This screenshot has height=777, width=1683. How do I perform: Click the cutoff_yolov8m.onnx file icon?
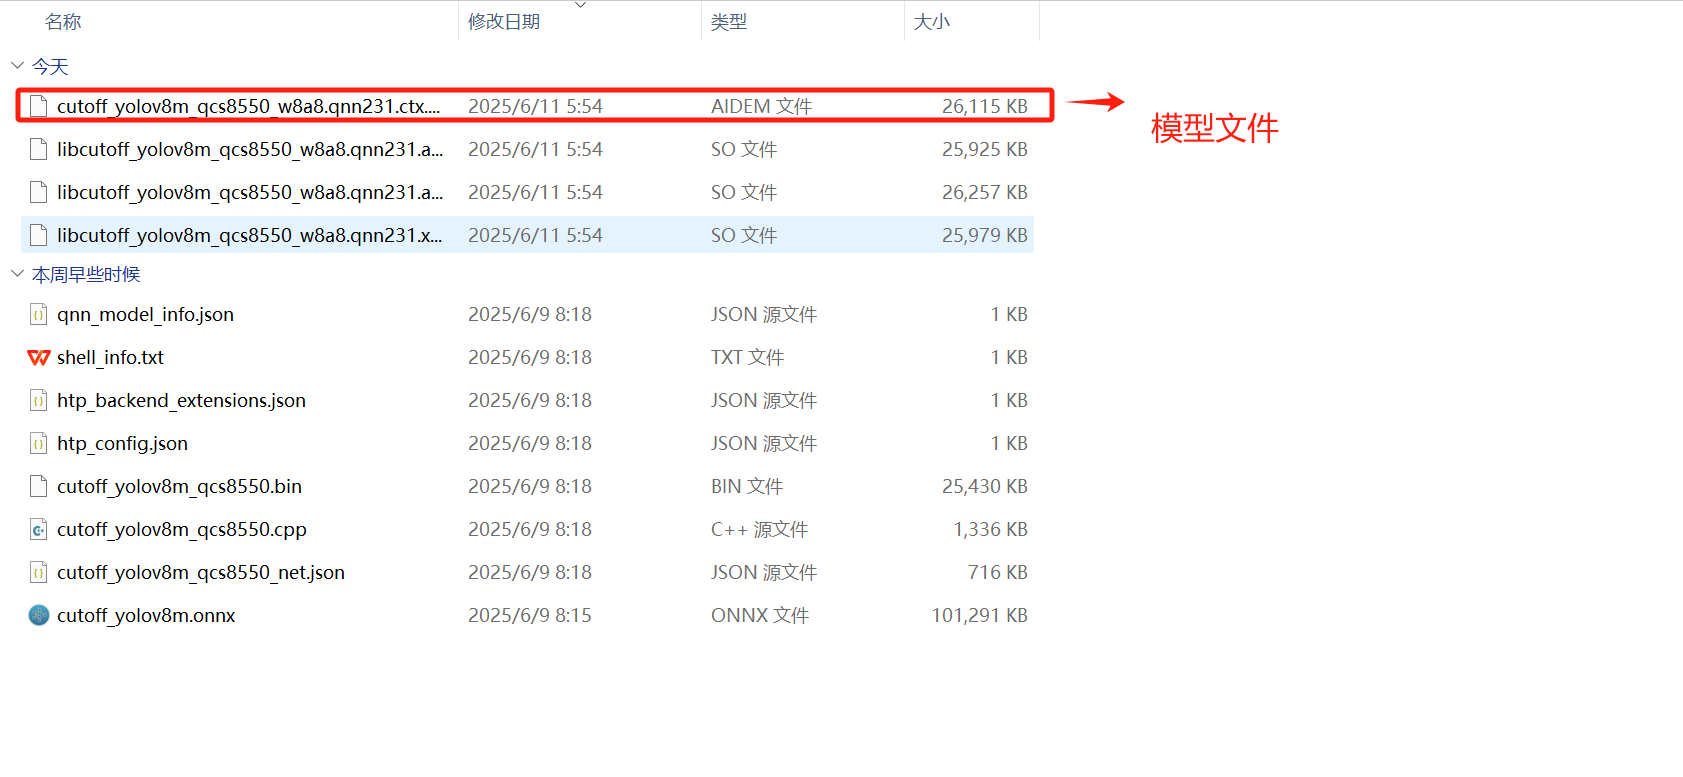point(38,615)
